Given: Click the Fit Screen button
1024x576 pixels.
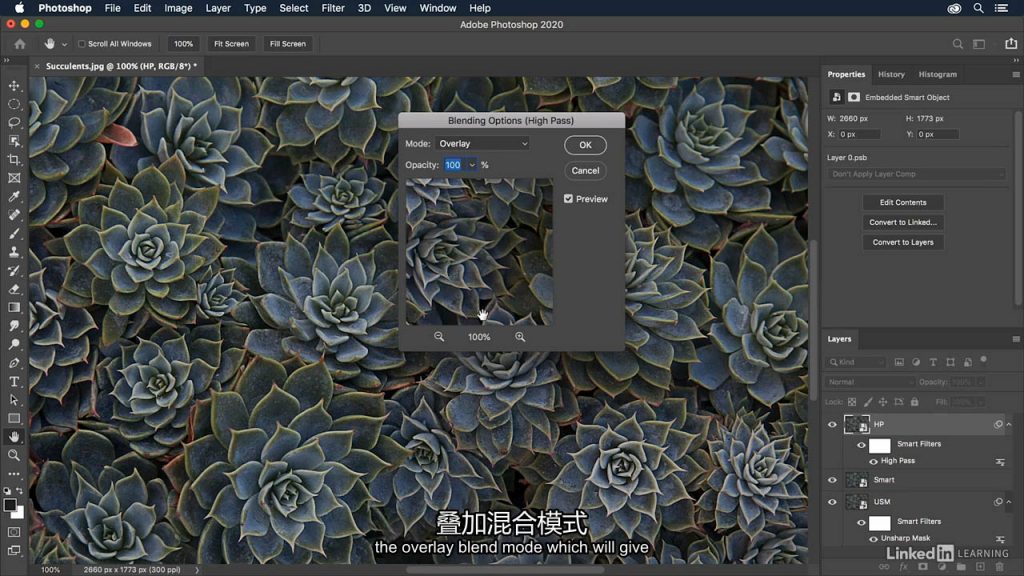Looking at the screenshot, I should point(231,44).
